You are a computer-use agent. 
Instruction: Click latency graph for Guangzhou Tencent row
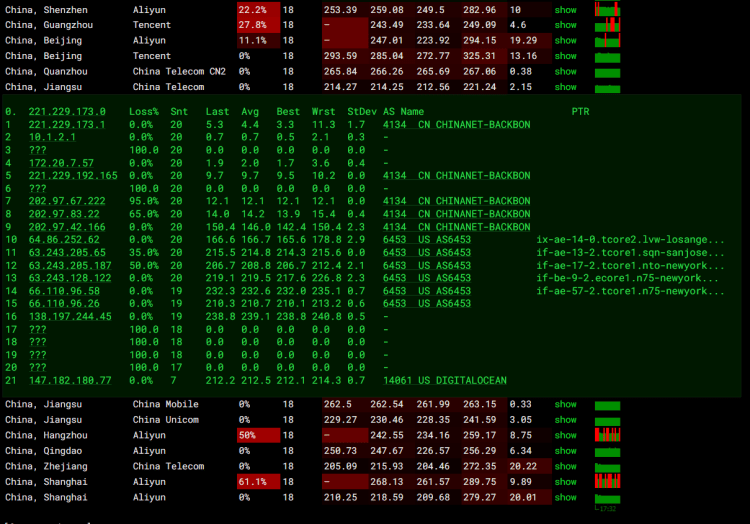pyautogui.click(x=607, y=25)
